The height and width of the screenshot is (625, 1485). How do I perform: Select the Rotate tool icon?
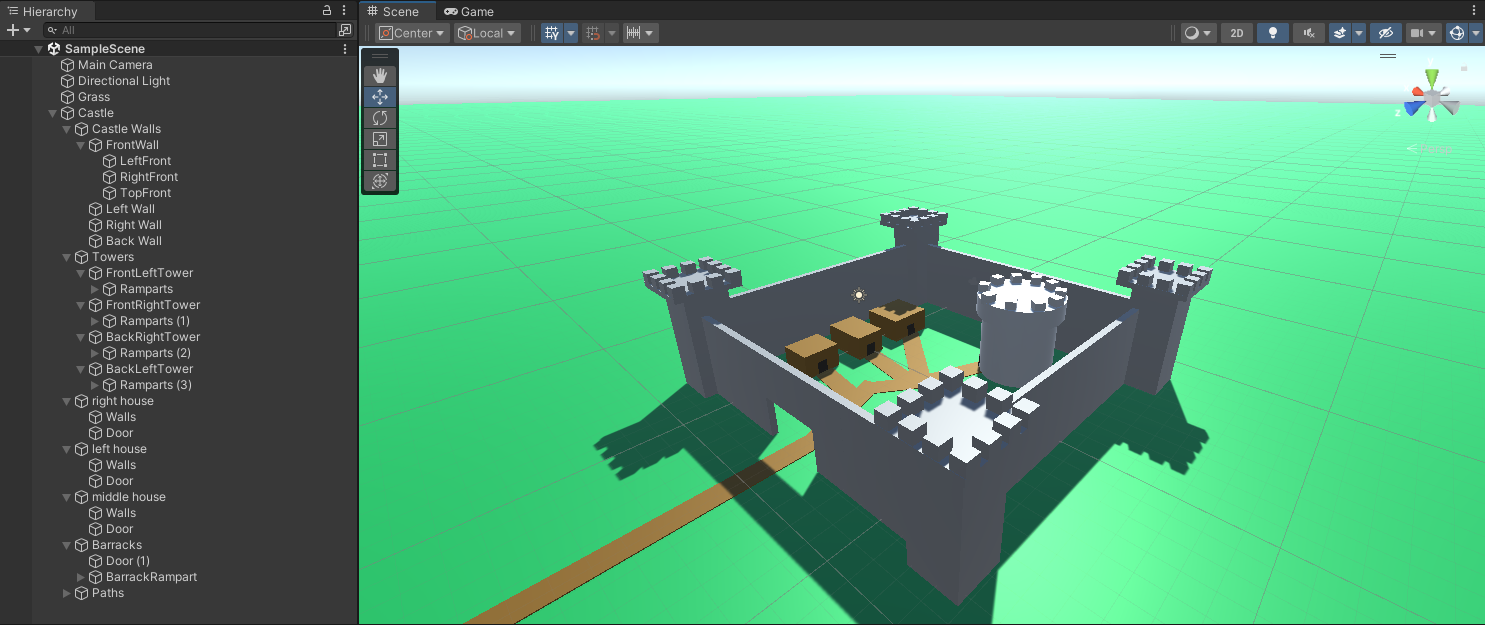[380, 117]
